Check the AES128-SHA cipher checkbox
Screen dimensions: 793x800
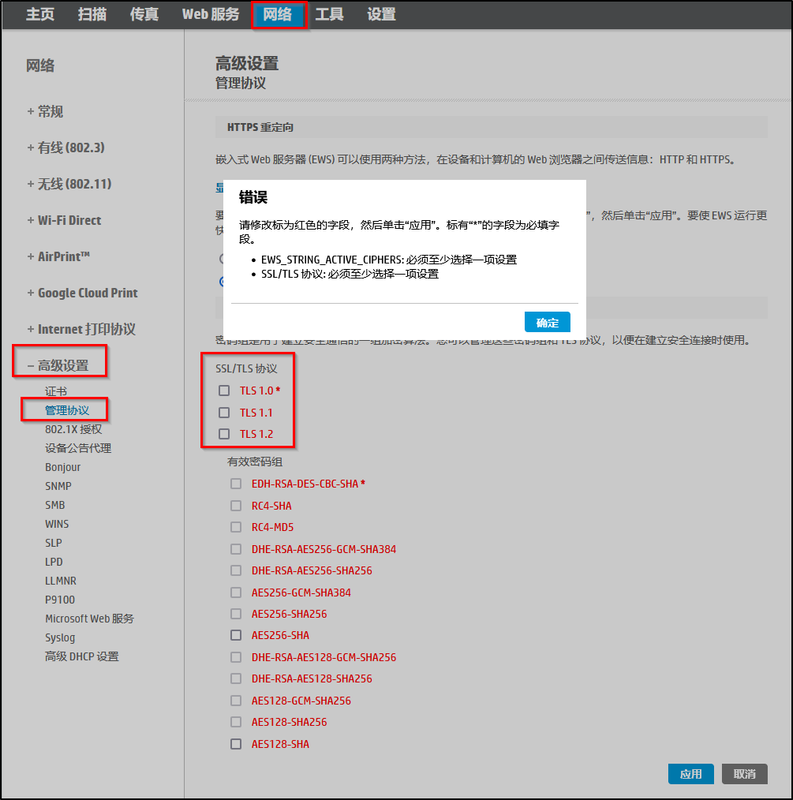236,744
